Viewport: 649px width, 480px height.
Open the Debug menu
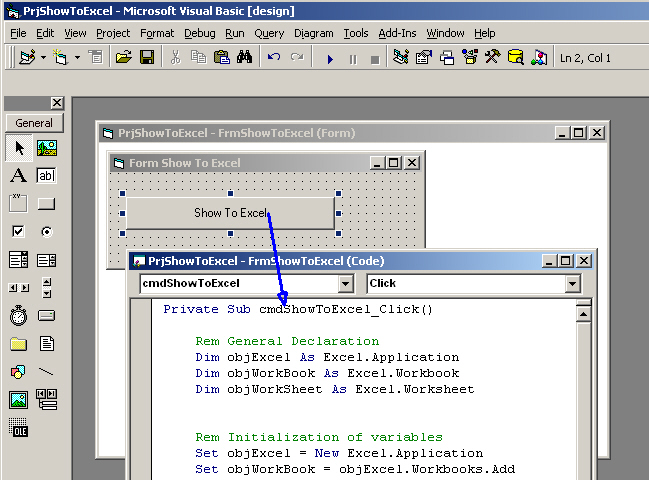(x=200, y=33)
